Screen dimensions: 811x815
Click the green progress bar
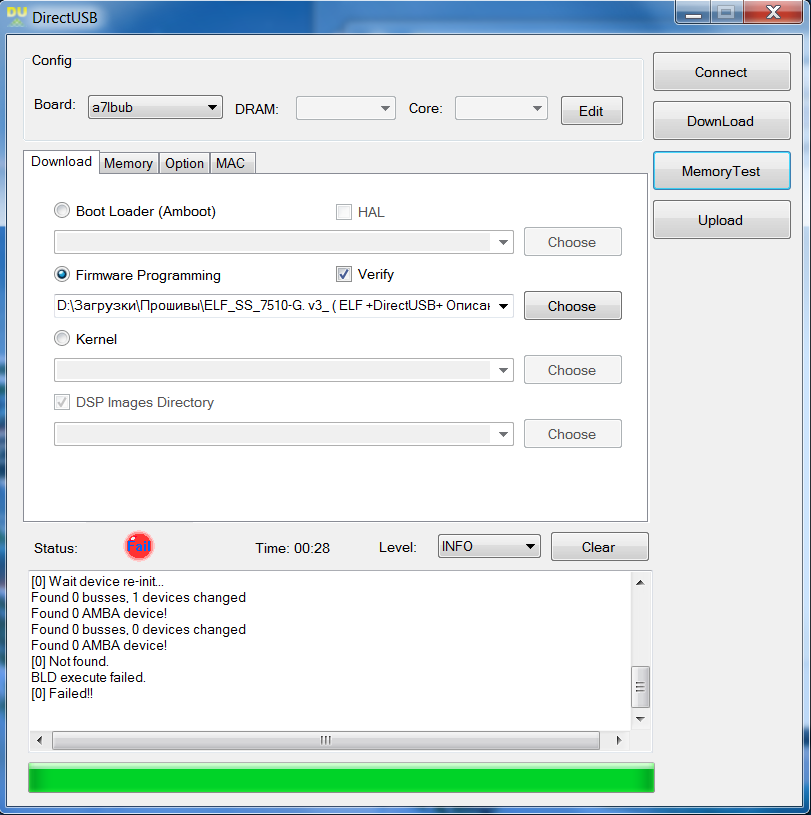[341, 778]
